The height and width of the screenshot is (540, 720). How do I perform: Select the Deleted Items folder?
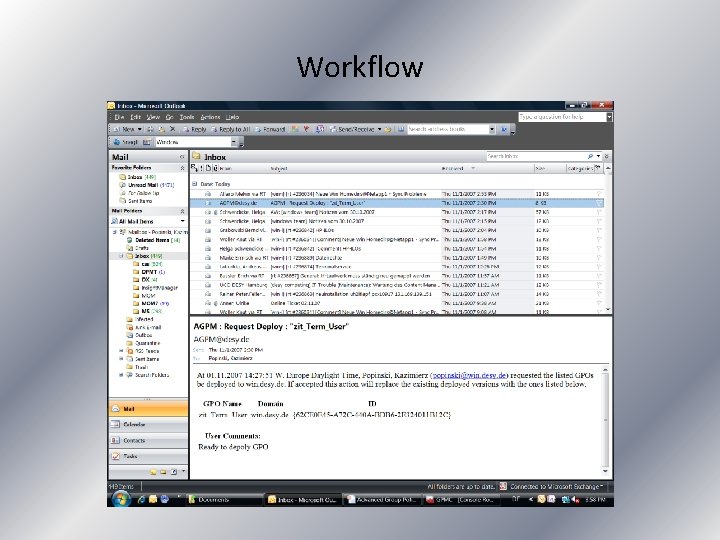pyautogui.click(x=154, y=240)
